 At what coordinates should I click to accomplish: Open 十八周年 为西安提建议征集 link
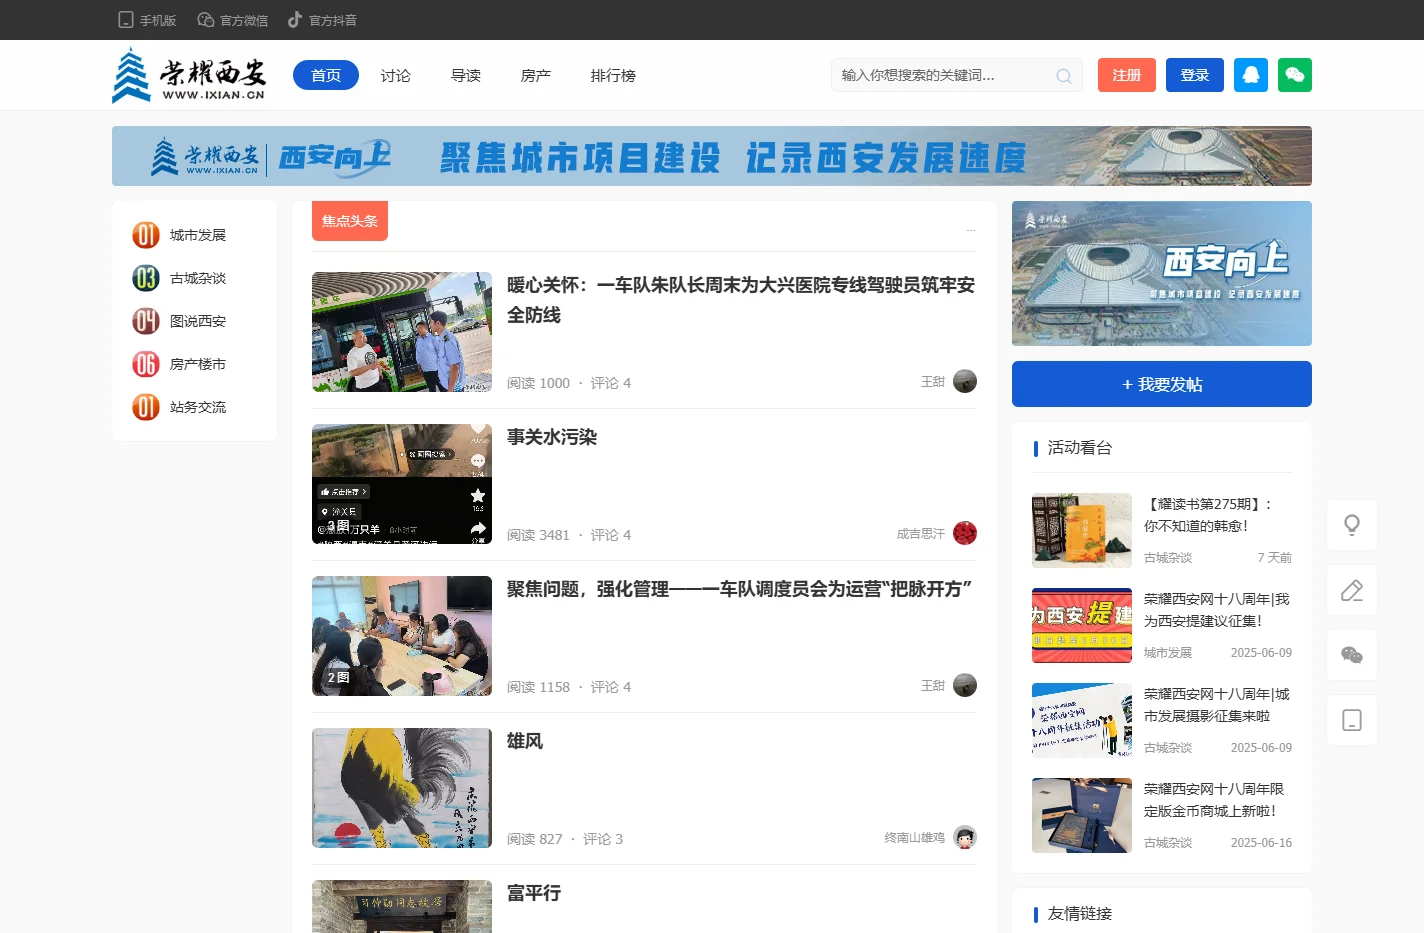tap(1217, 610)
